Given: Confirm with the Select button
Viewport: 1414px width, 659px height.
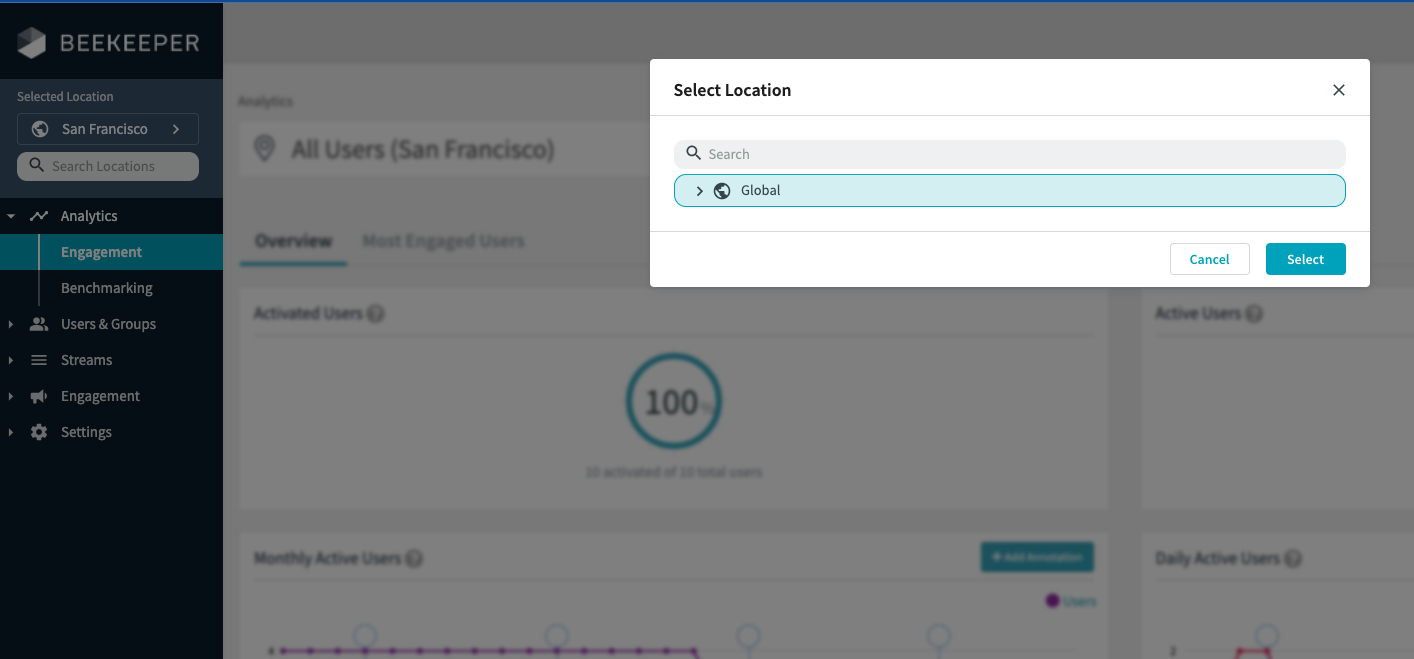Looking at the screenshot, I should pyautogui.click(x=1305, y=259).
